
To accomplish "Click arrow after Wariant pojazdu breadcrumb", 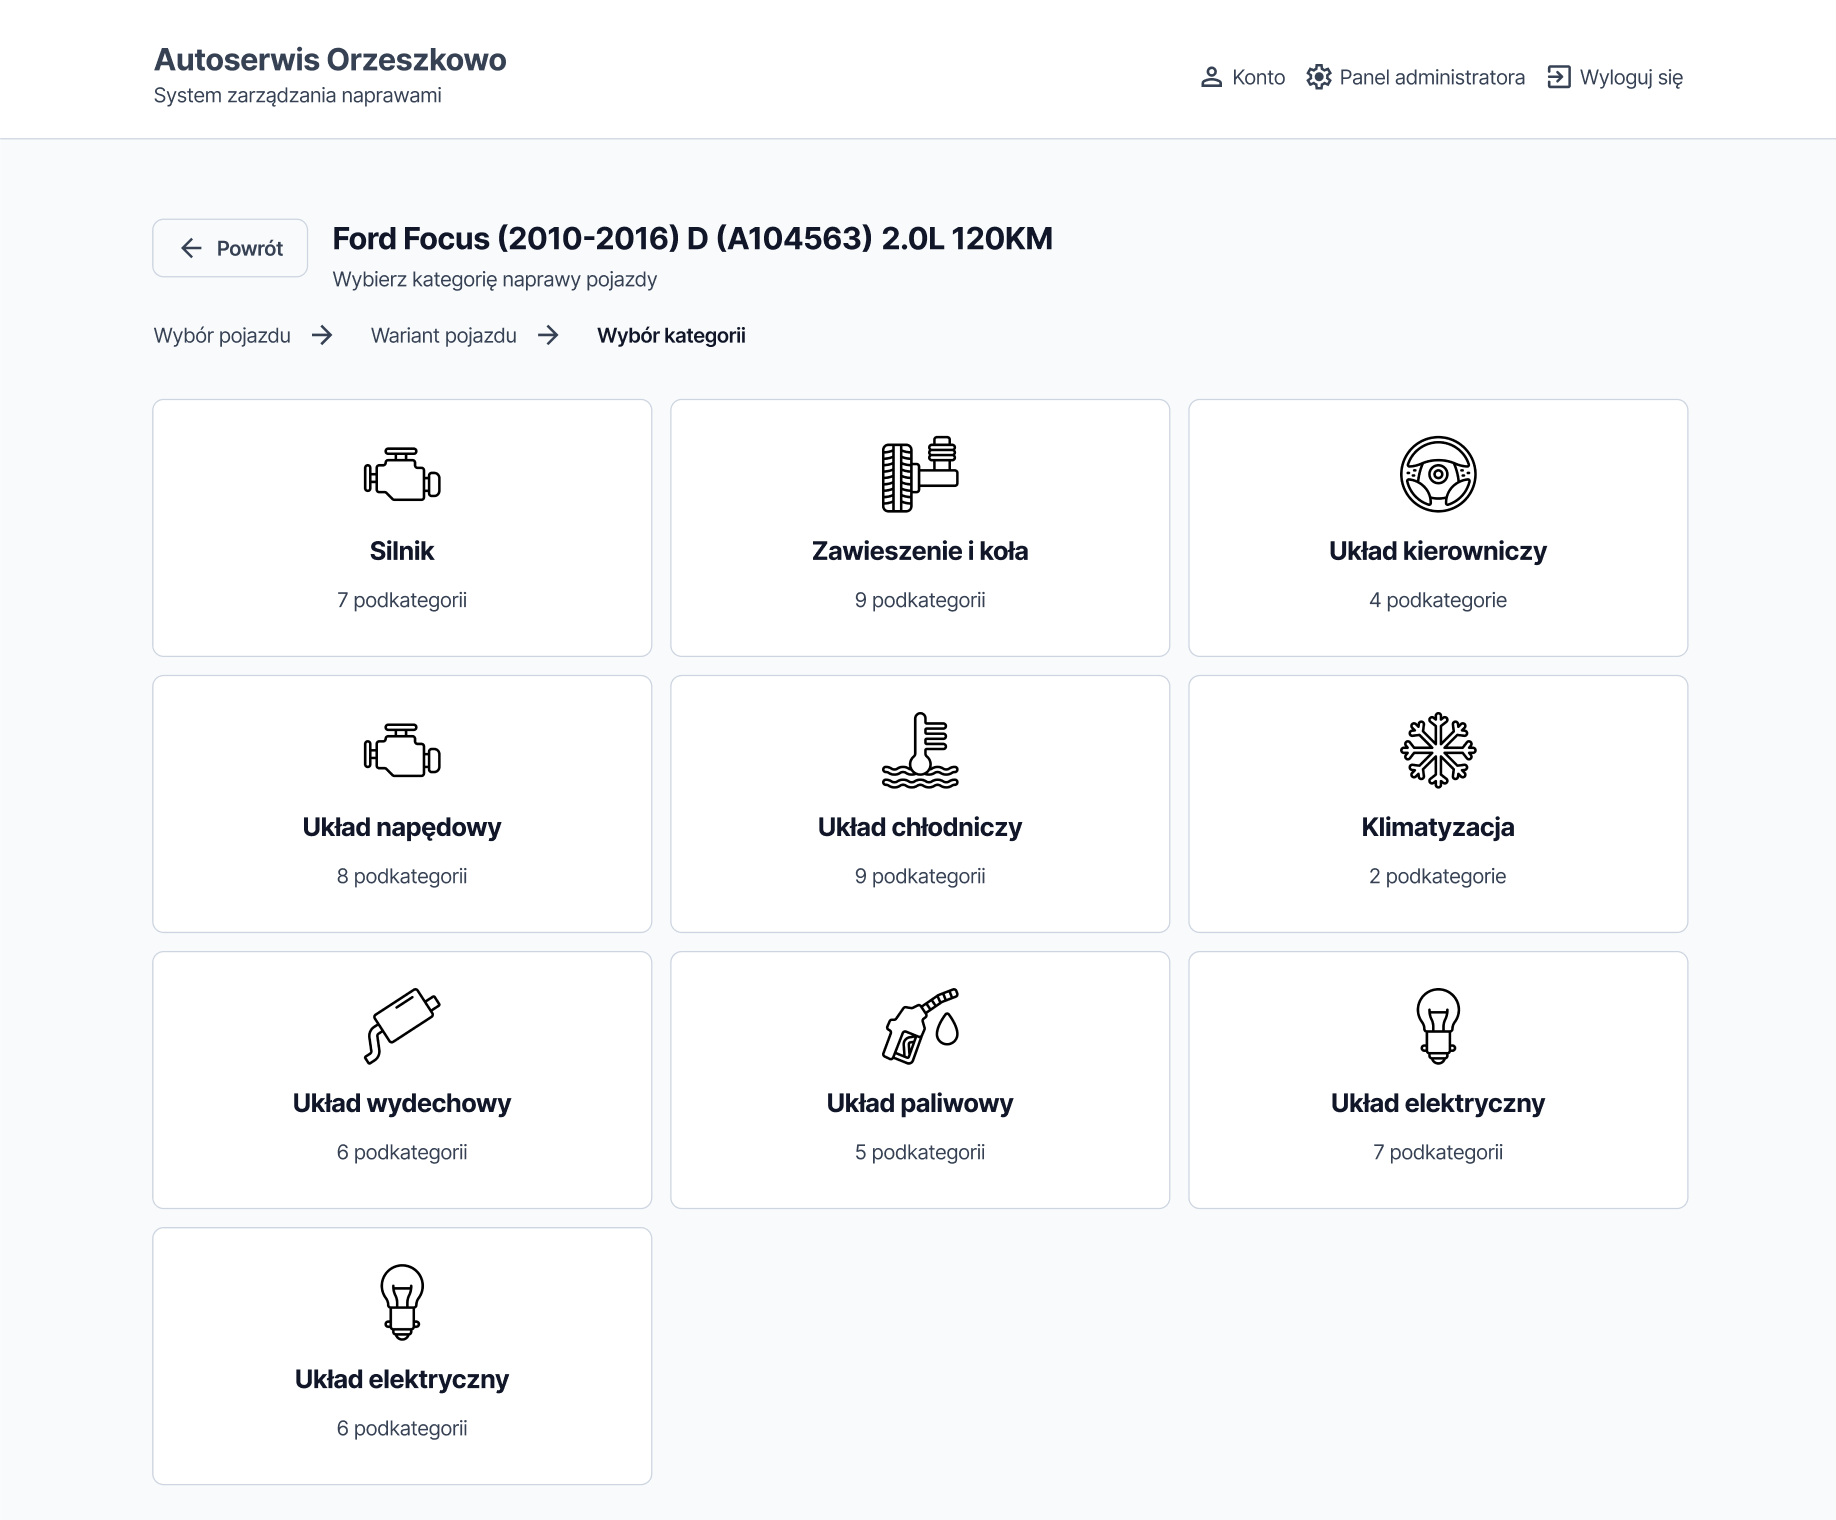I will (548, 336).
